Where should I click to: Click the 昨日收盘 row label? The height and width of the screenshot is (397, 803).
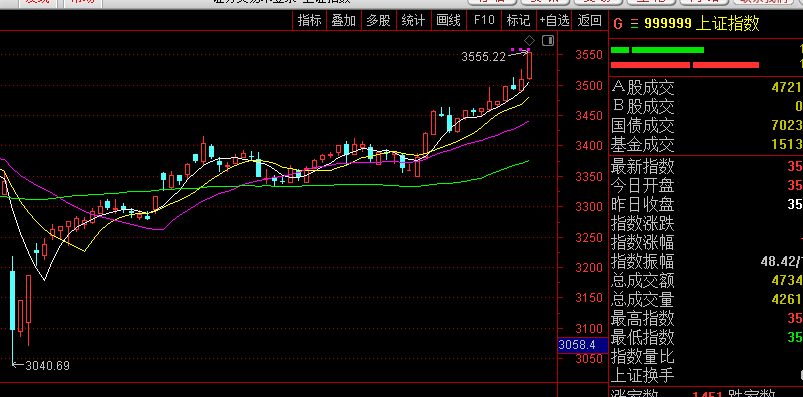click(x=643, y=204)
